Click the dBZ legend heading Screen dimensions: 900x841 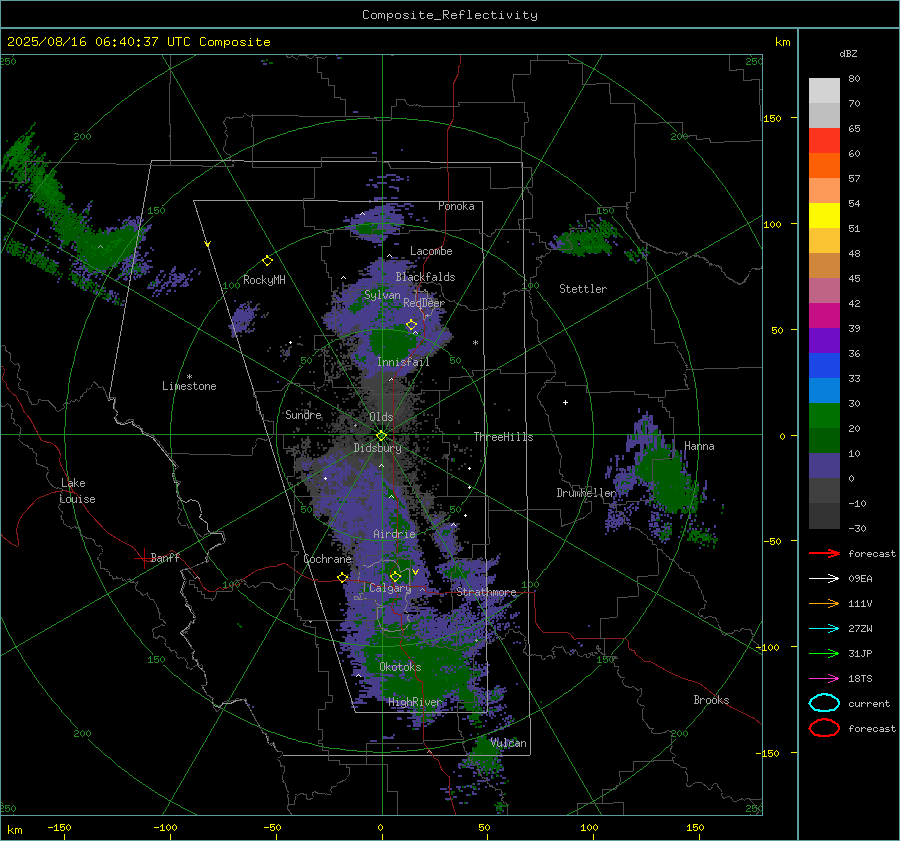pos(848,53)
